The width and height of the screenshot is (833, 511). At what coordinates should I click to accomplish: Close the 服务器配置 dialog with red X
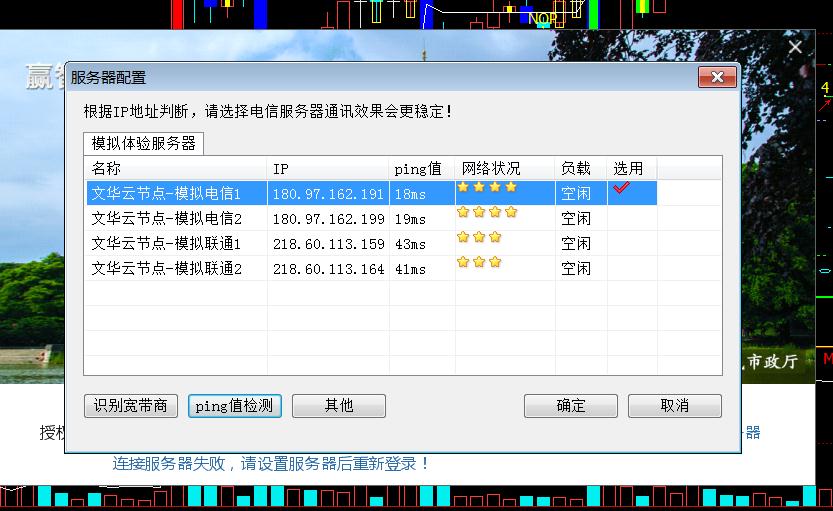[717, 78]
